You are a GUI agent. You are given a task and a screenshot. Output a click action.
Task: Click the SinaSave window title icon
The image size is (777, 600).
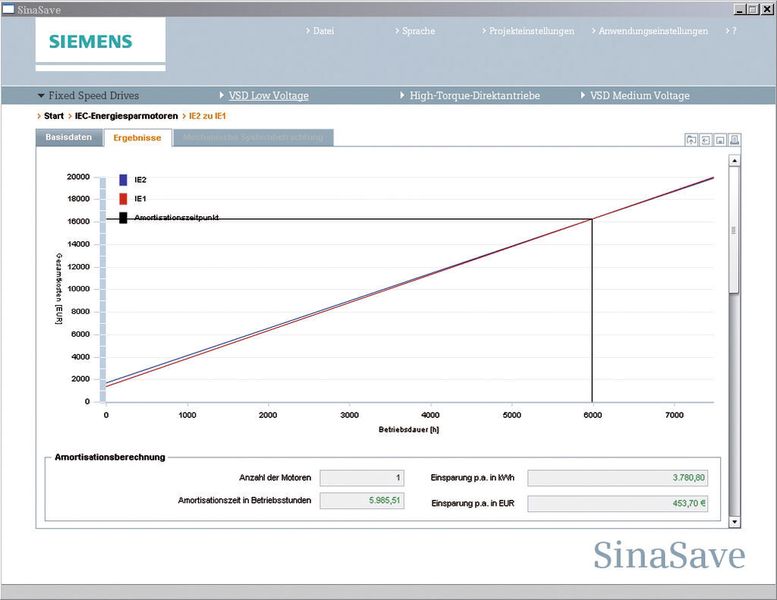[x=8, y=9]
